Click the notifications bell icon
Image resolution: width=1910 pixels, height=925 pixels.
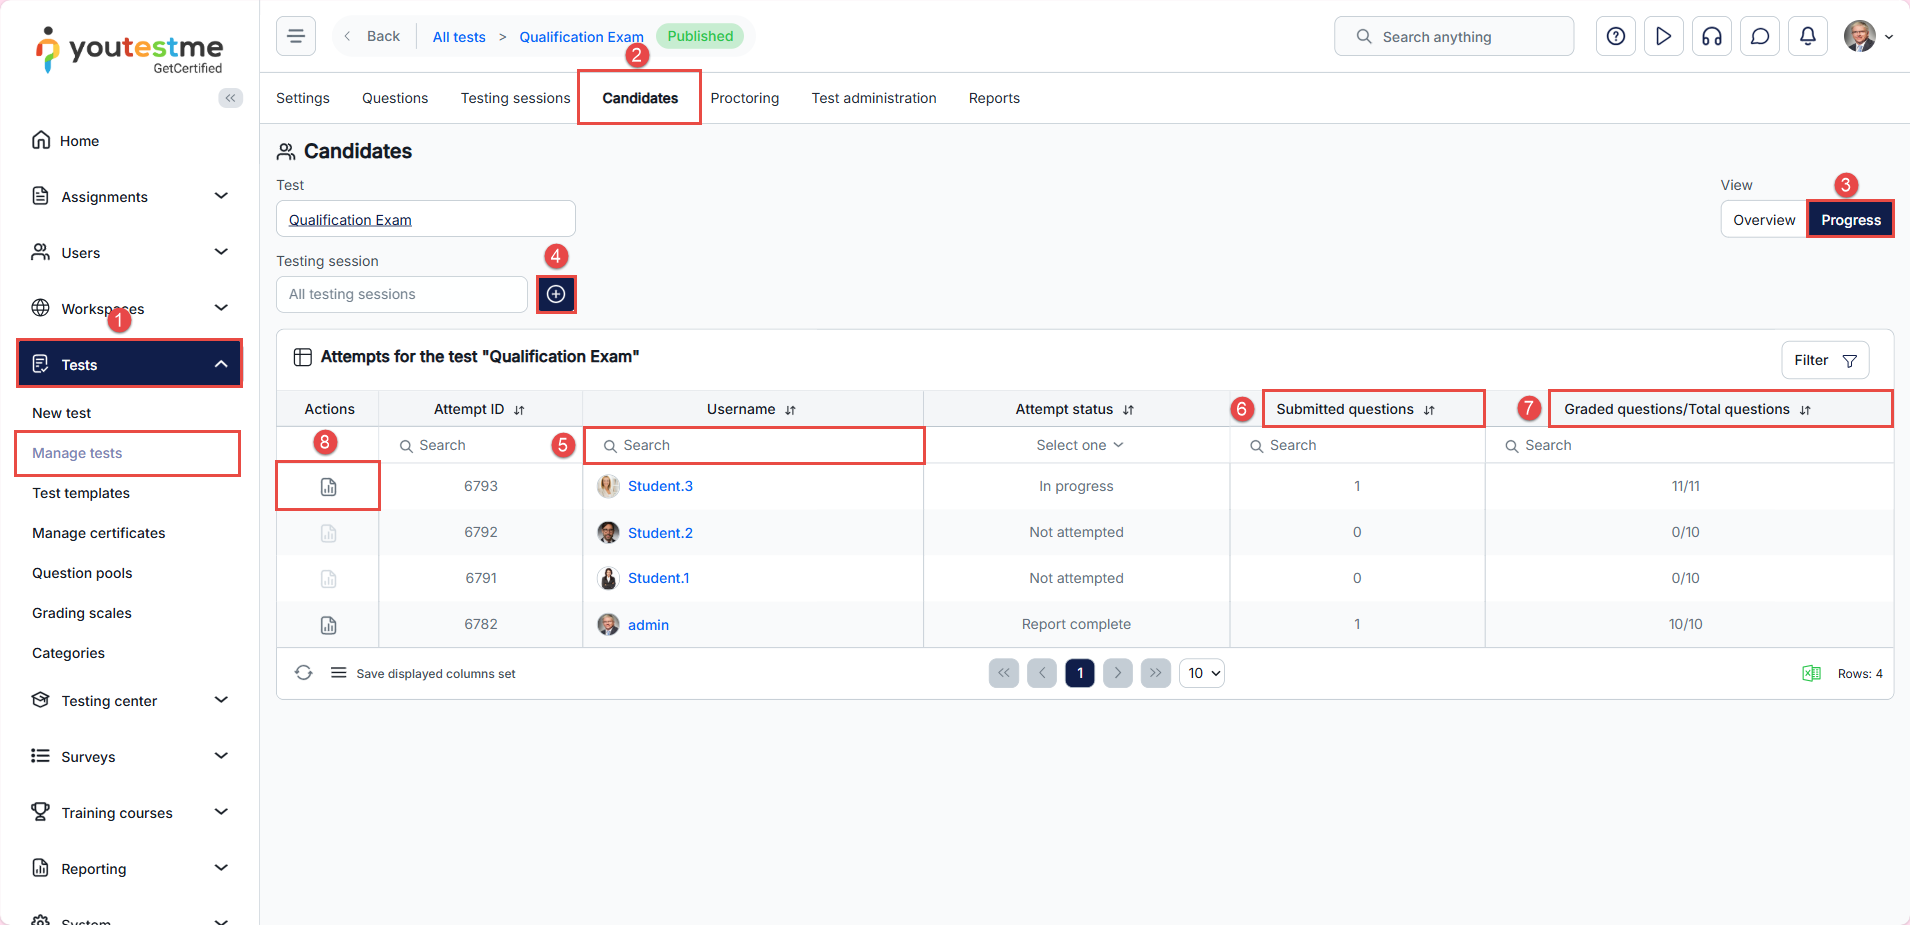(1807, 36)
